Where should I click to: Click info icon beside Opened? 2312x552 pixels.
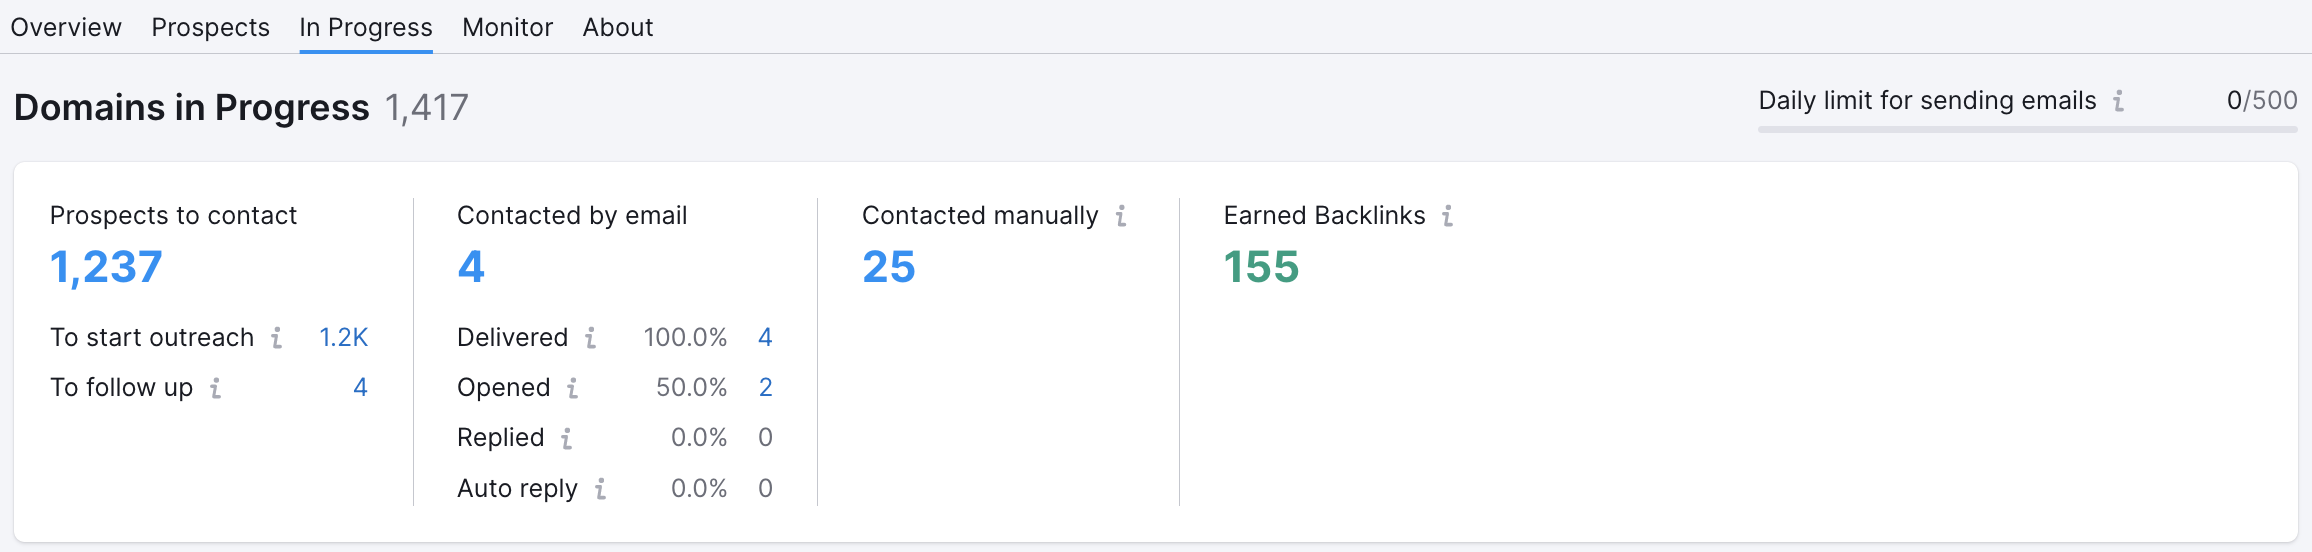tap(573, 388)
